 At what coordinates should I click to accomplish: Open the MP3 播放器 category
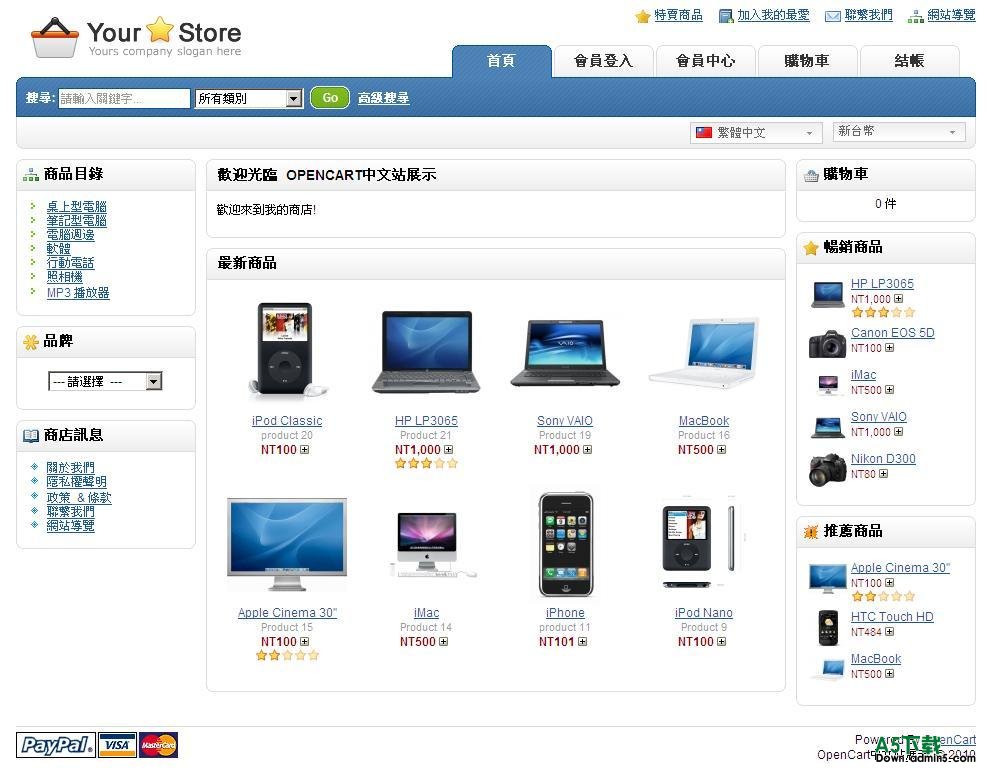78,293
